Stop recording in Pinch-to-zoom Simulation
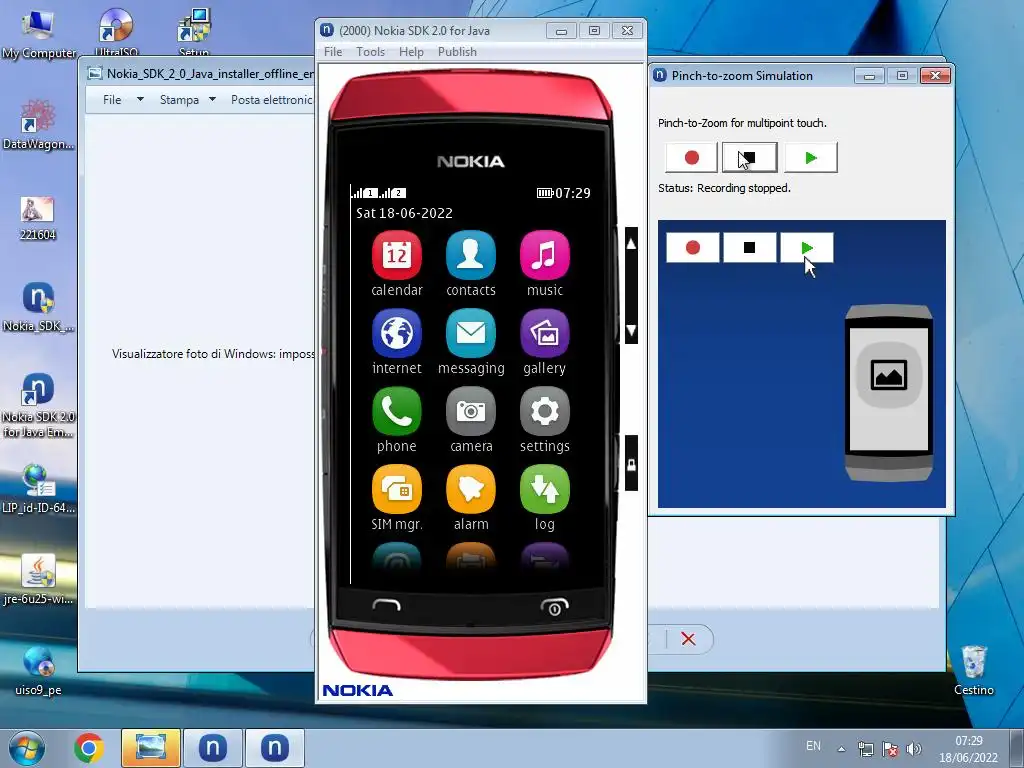Image resolution: width=1024 pixels, height=768 pixels. coord(750,157)
